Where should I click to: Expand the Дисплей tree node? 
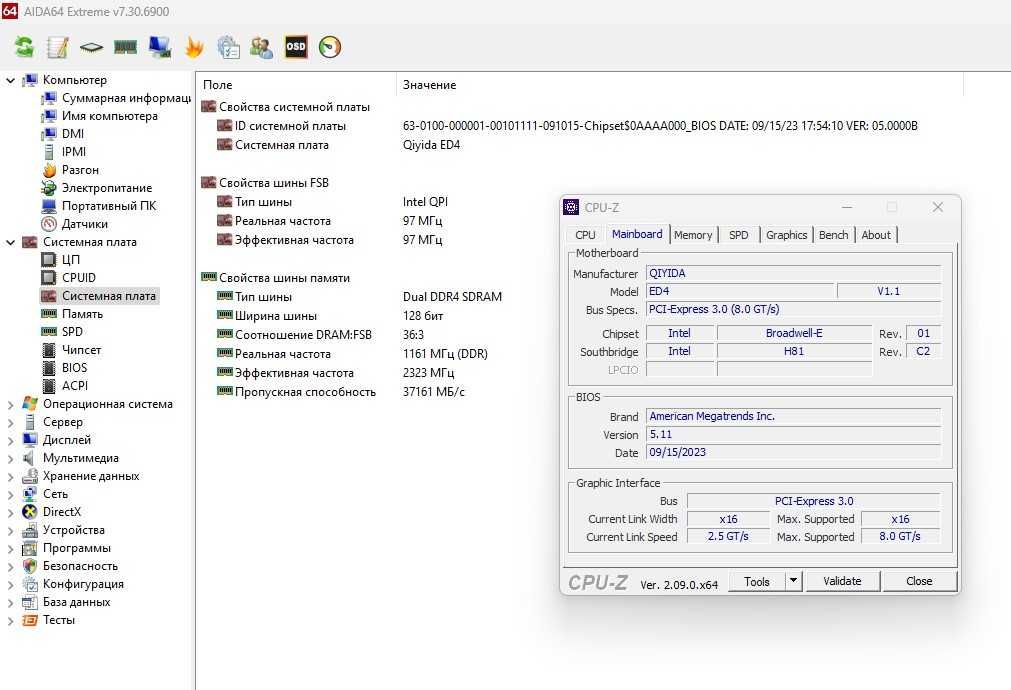coord(10,440)
